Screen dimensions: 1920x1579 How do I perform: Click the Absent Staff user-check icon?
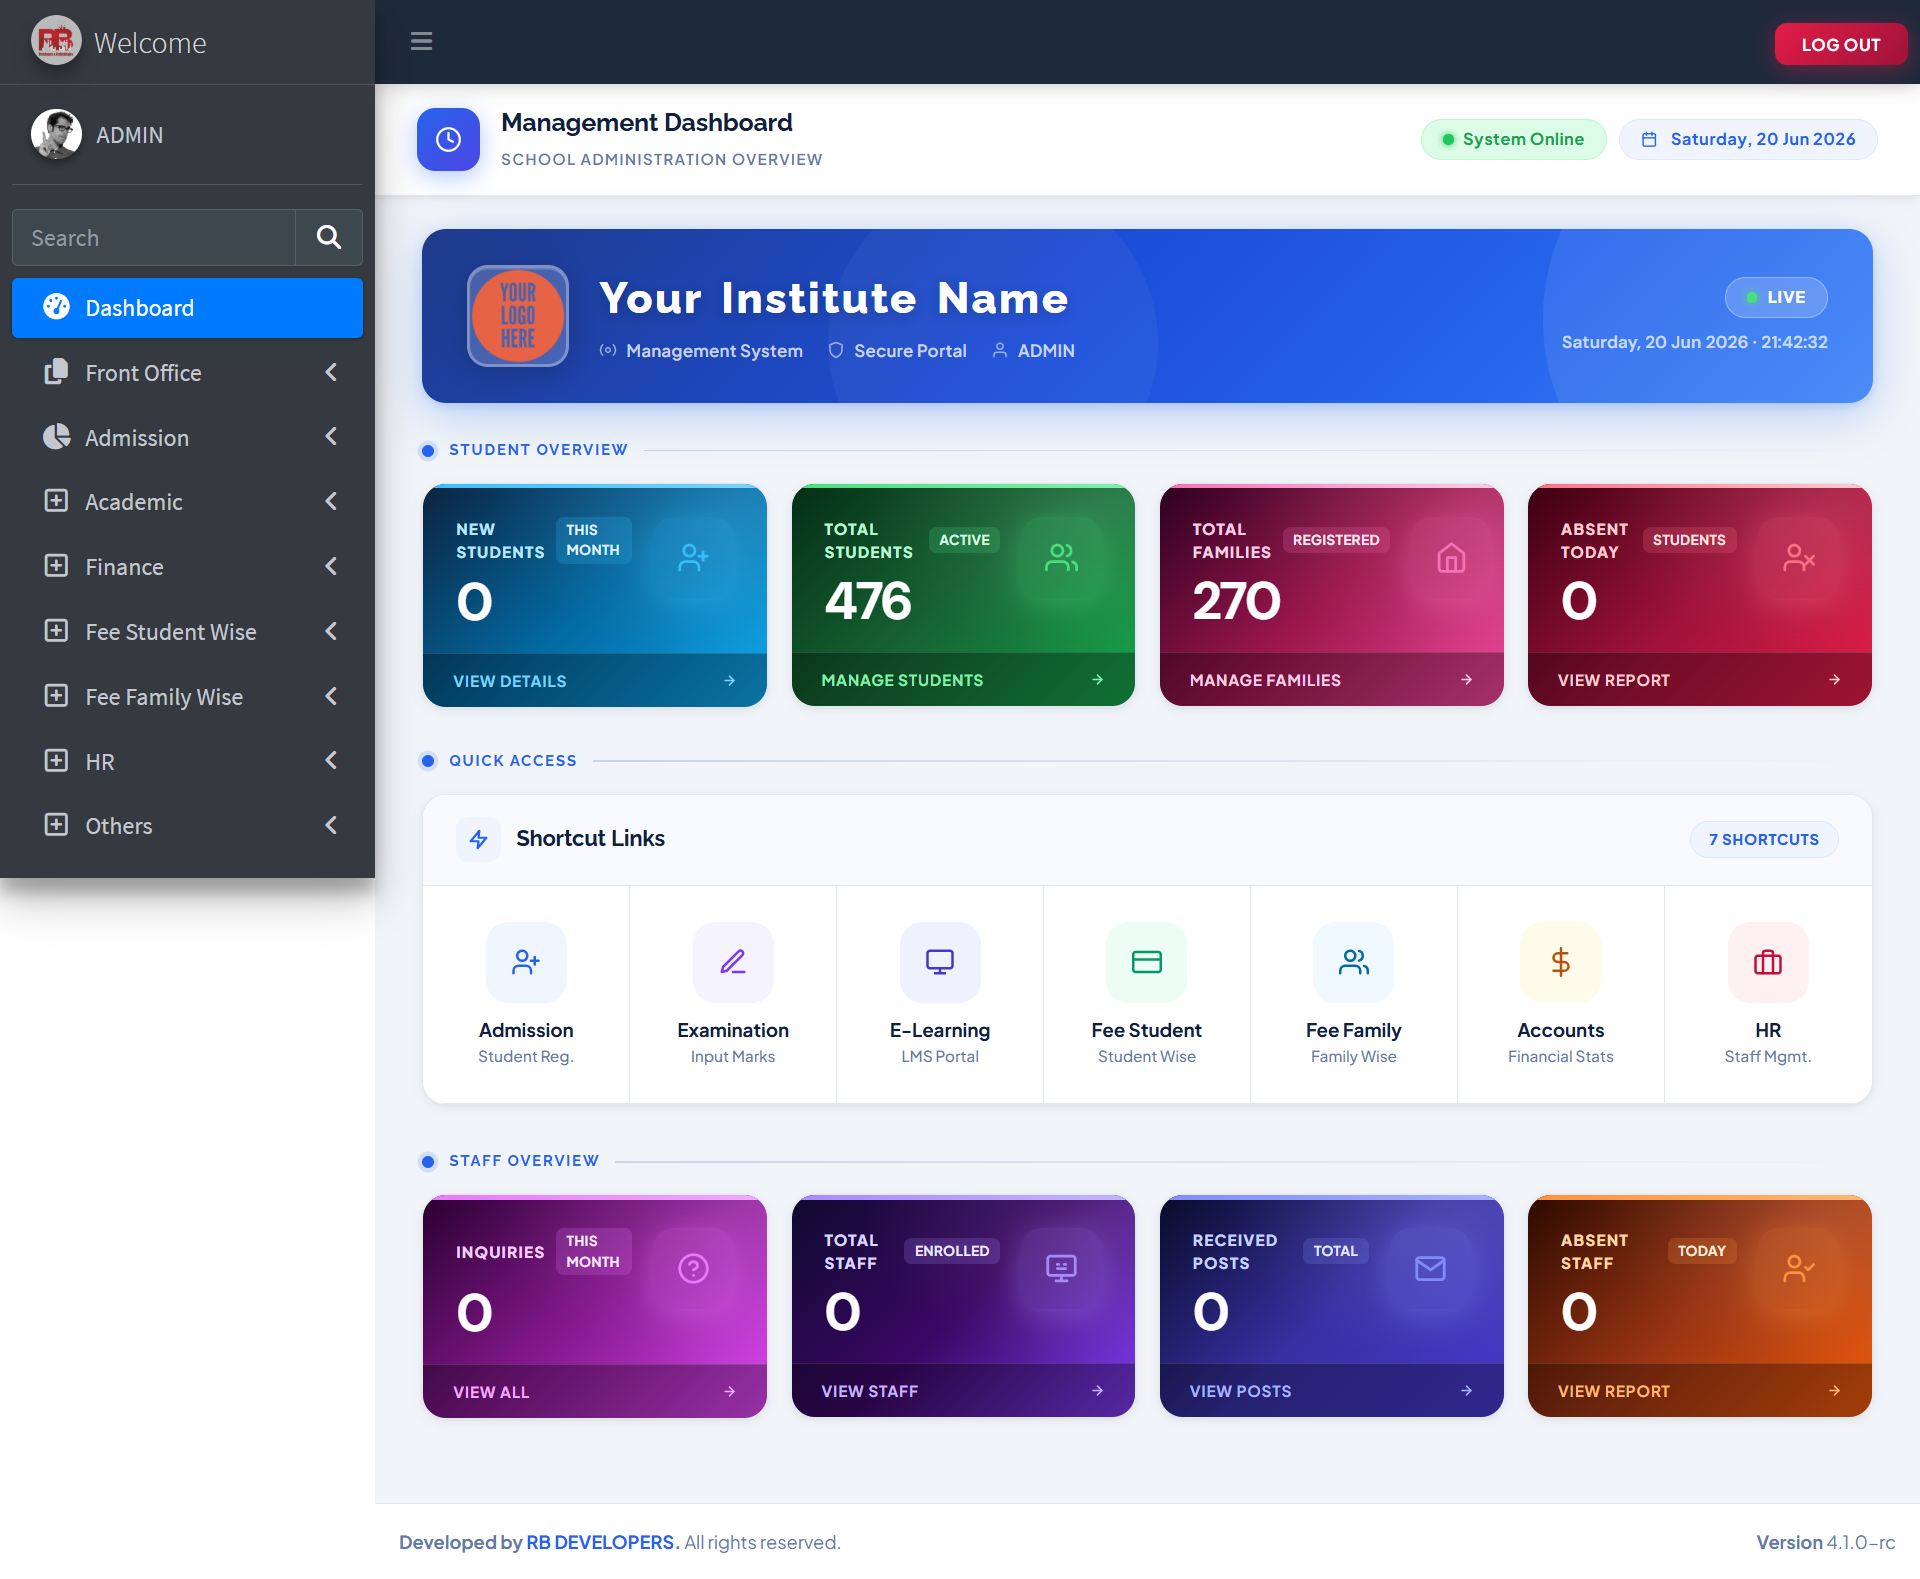click(1798, 1269)
